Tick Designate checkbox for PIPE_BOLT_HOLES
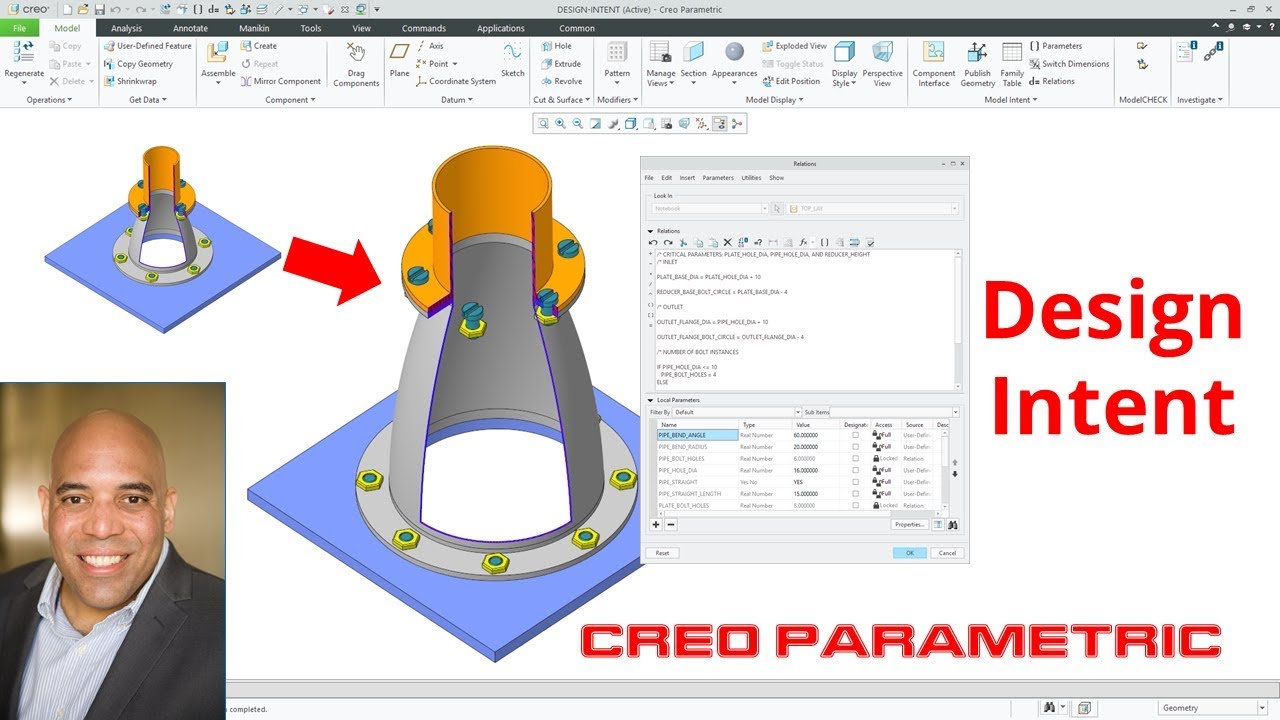 pyautogui.click(x=855, y=458)
